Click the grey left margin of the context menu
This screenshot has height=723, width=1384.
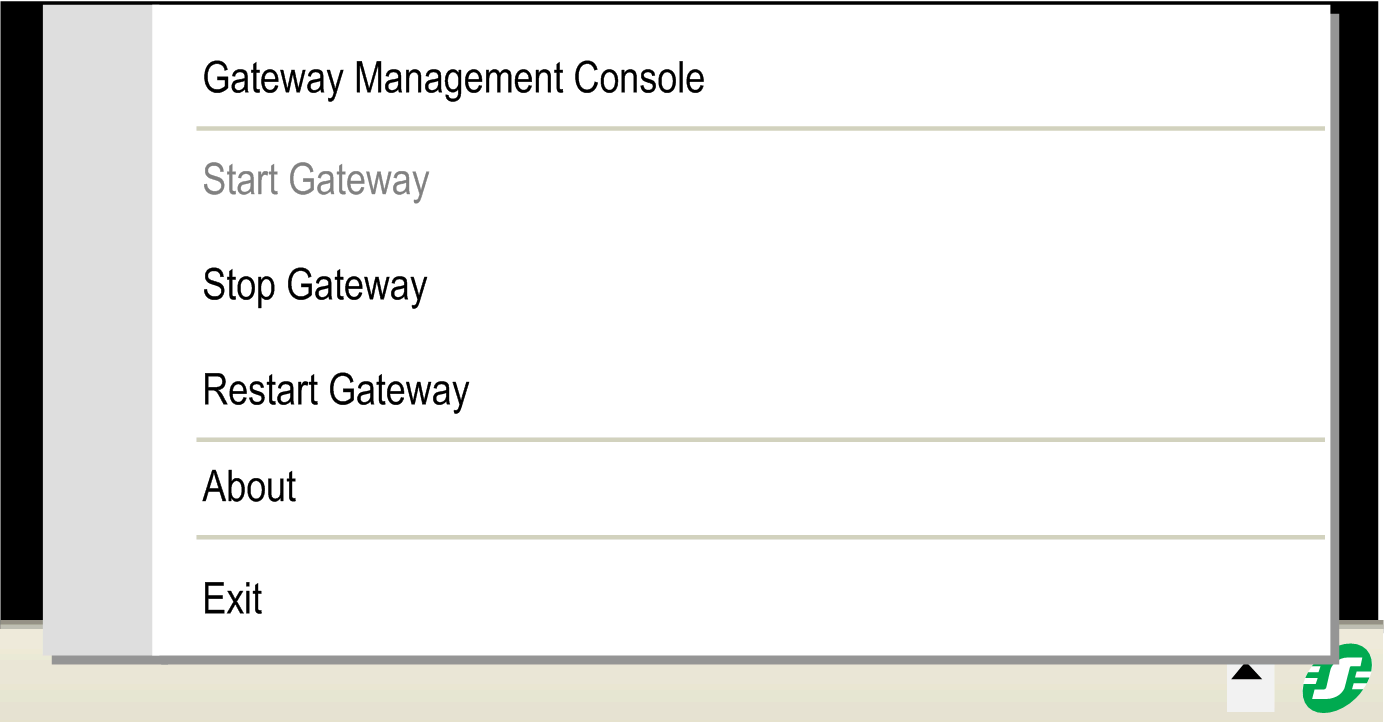click(98, 330)
